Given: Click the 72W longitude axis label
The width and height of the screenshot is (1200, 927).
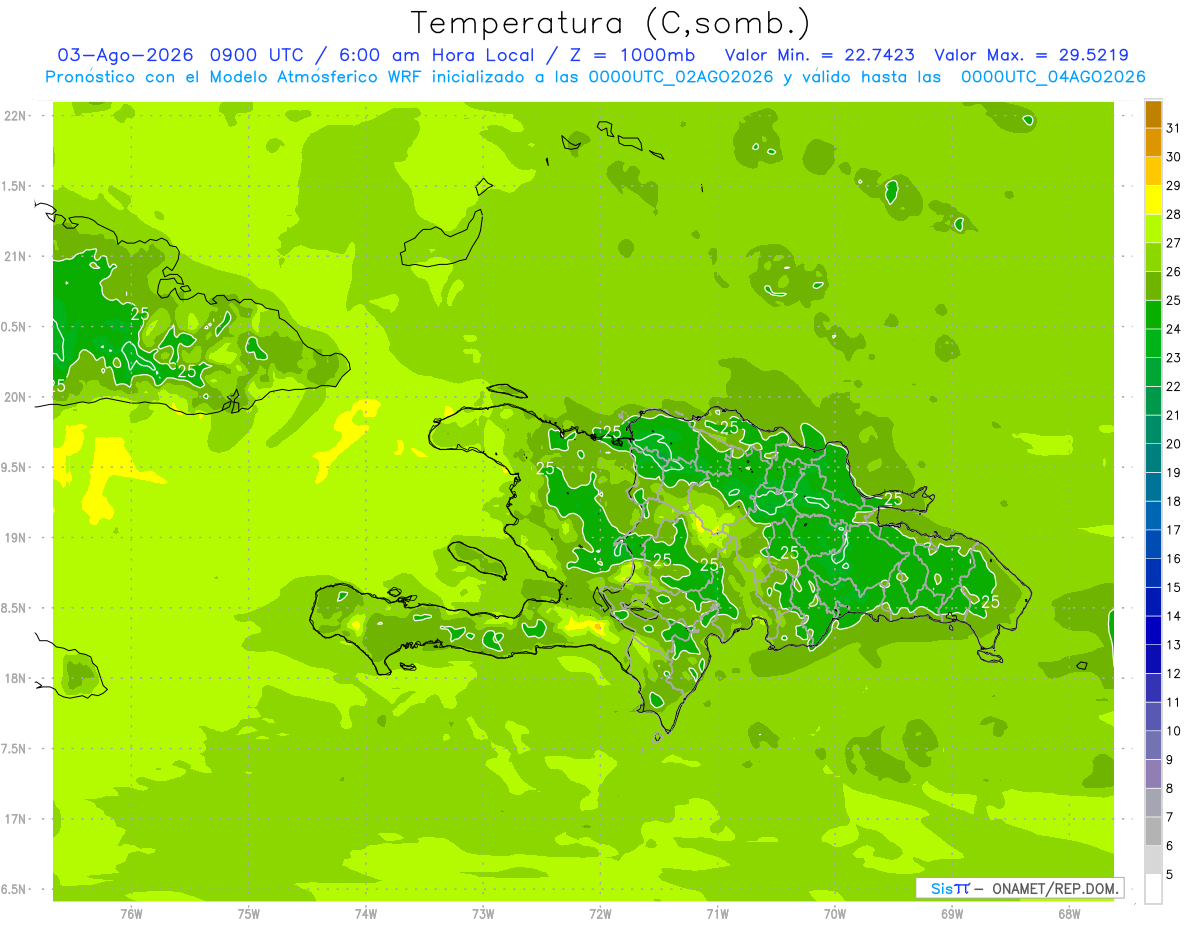Looking at the screenshot, I should (600, 913).
